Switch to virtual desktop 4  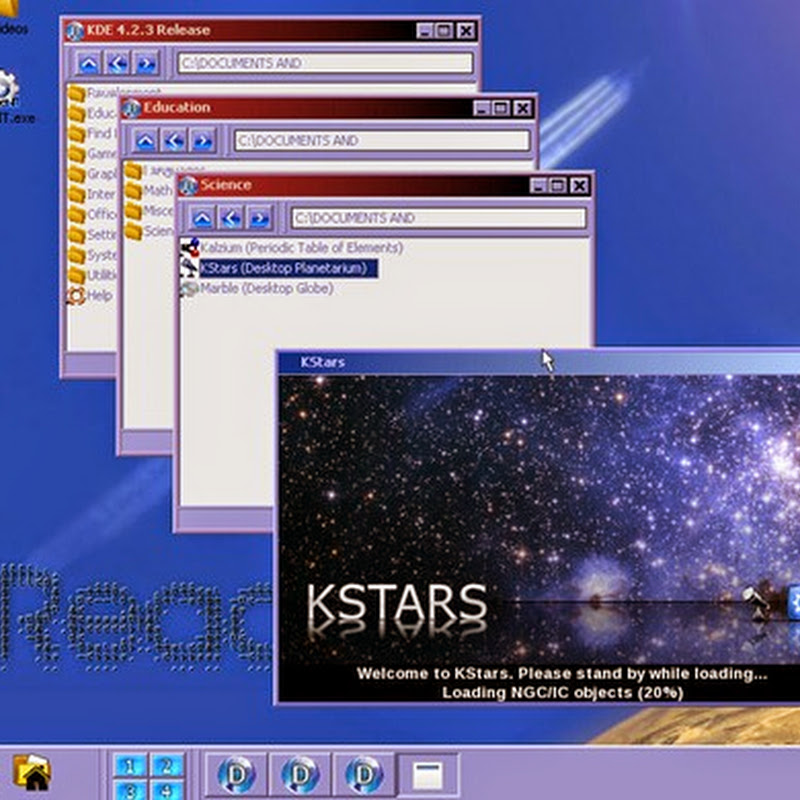coord(166,789)
